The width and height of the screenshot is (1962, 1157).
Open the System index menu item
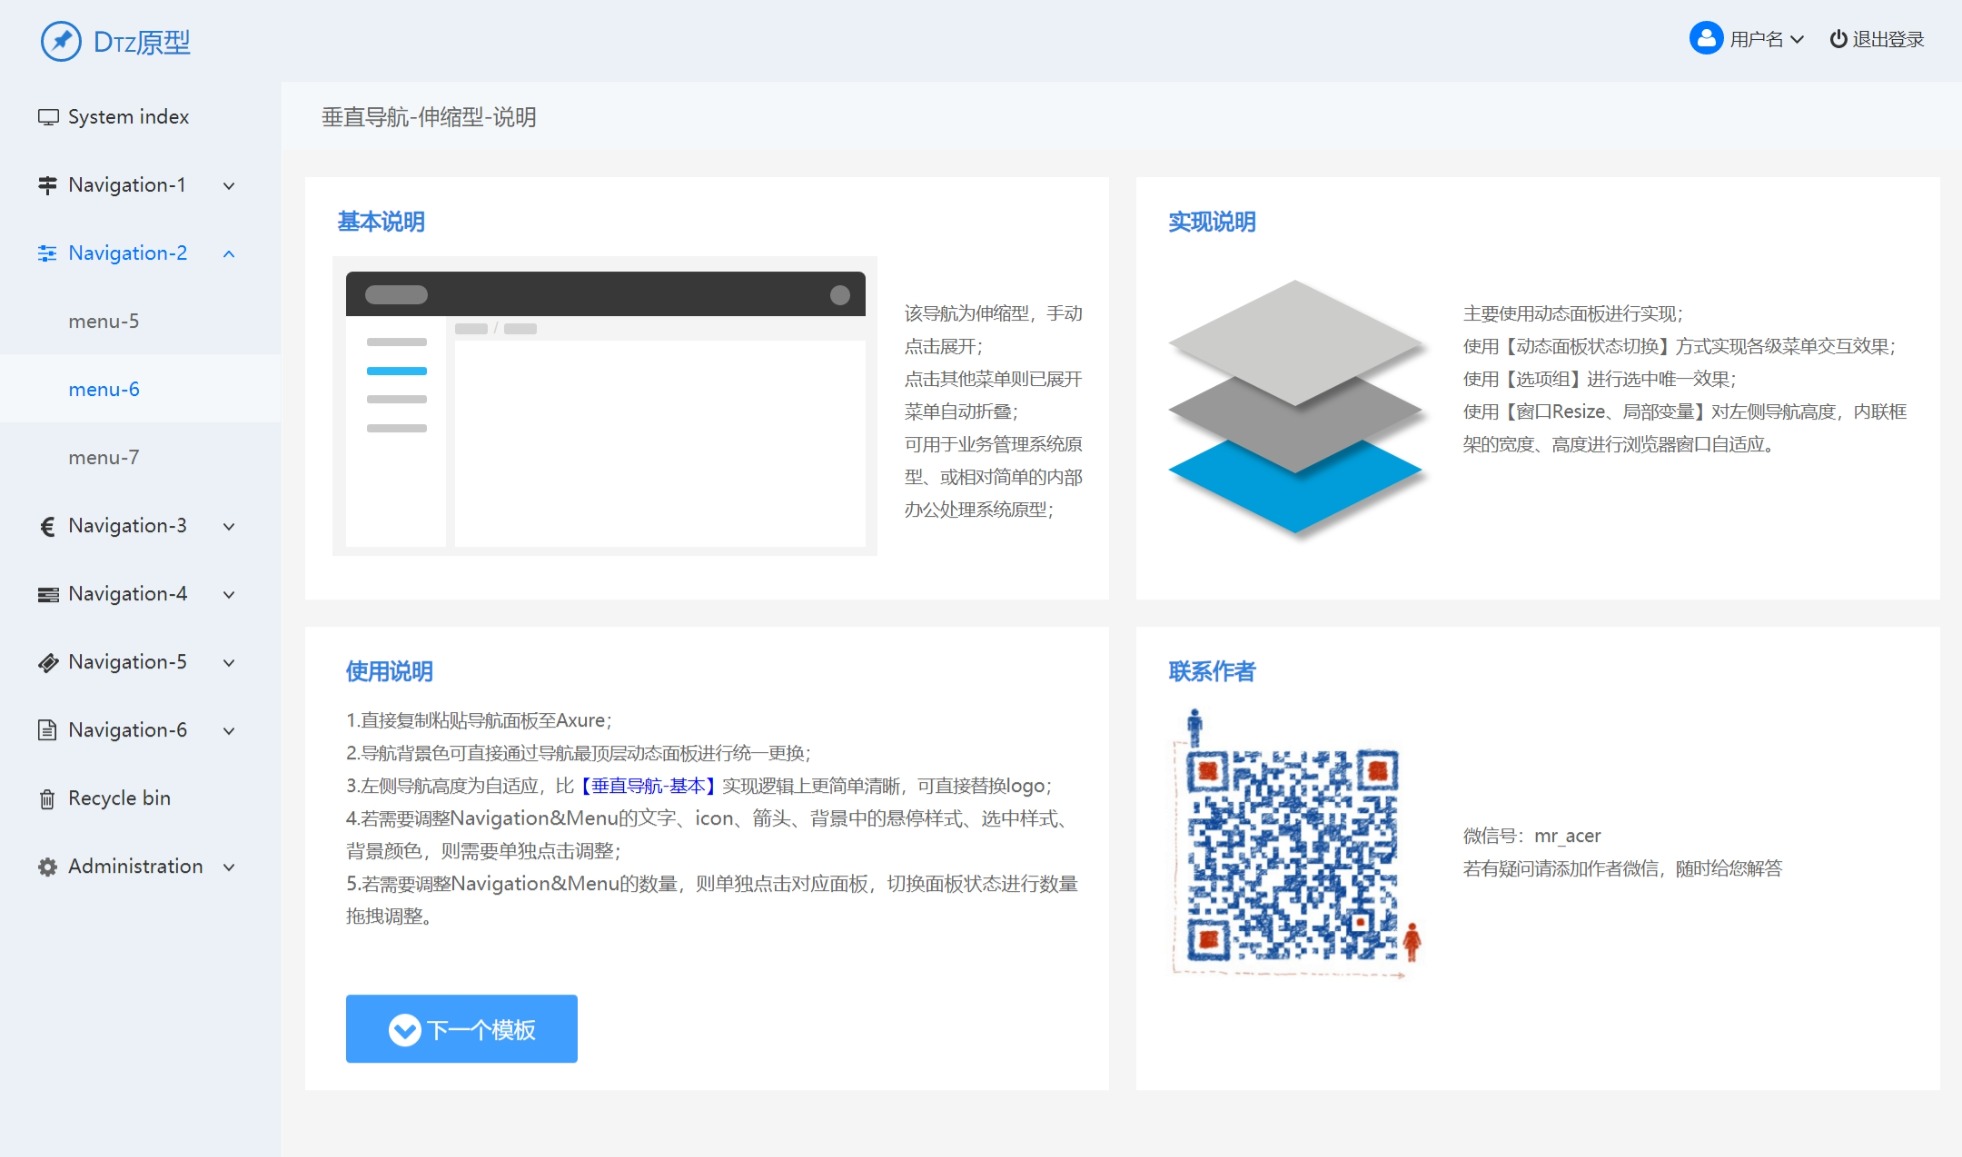(x=140, y=117)
